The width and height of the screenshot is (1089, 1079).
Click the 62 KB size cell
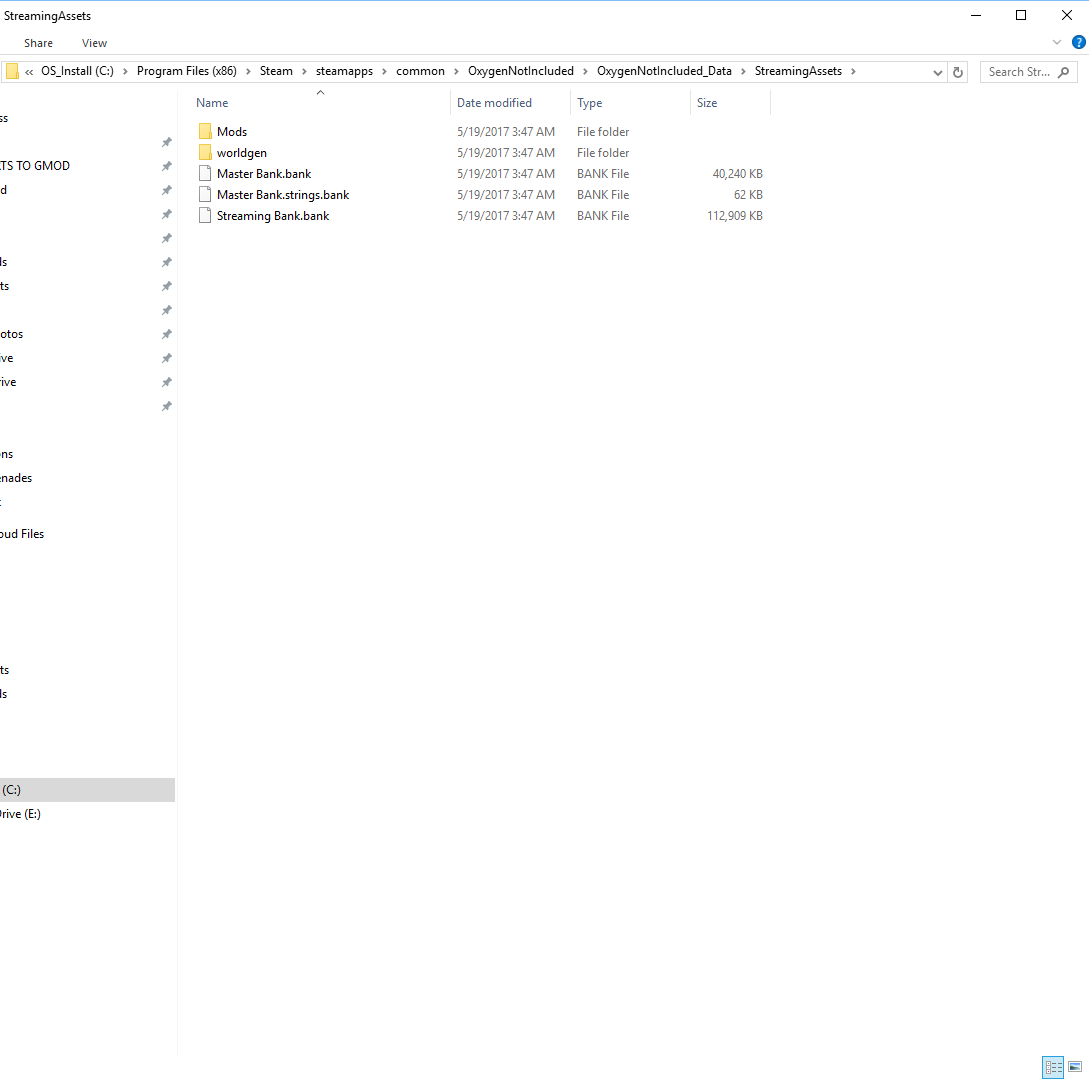pos(748,194)
